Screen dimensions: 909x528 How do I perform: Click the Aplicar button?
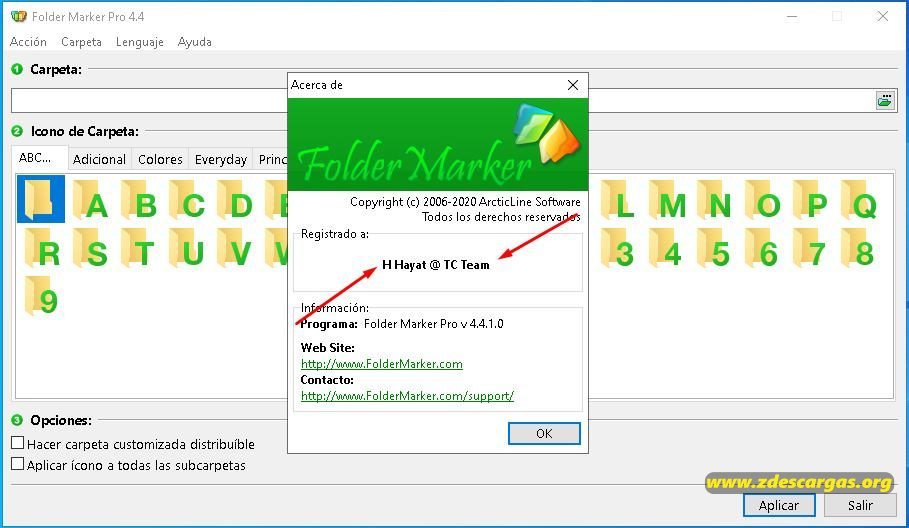tap(779, 505)
